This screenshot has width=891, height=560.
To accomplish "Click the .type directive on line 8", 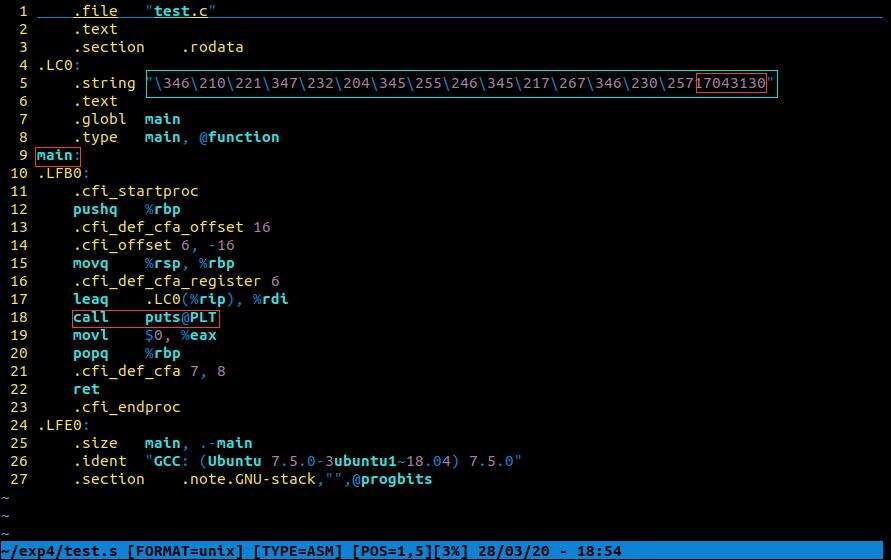I will (x=95, y=138).
